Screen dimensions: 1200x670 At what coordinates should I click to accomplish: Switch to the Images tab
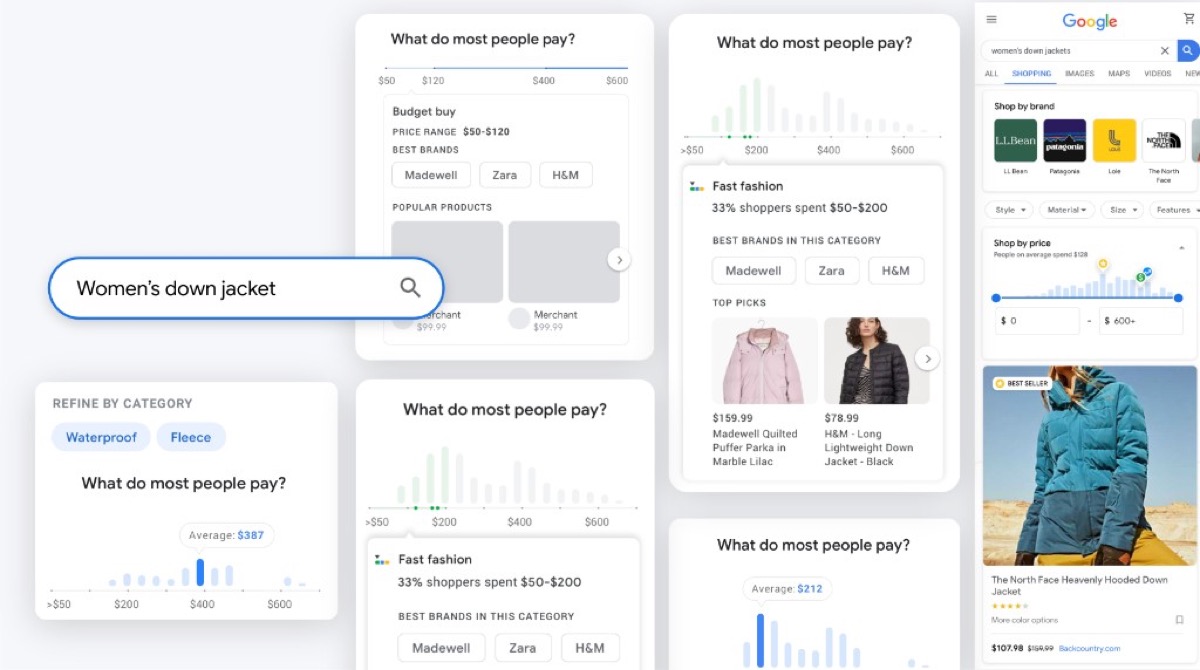coord(1078,73)
